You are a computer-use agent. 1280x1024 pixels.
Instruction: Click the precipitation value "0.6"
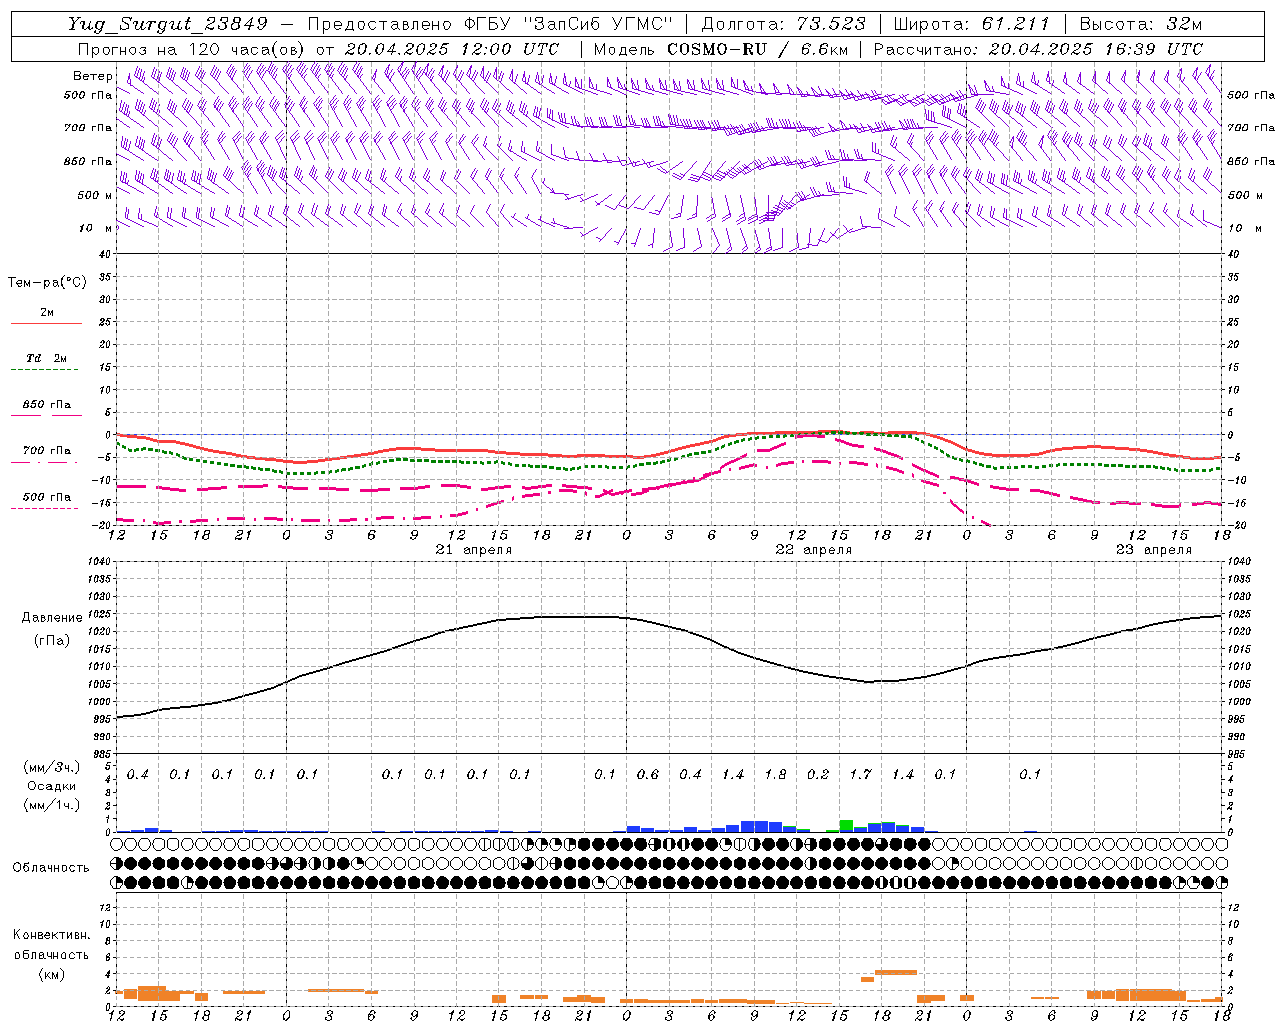648,774
